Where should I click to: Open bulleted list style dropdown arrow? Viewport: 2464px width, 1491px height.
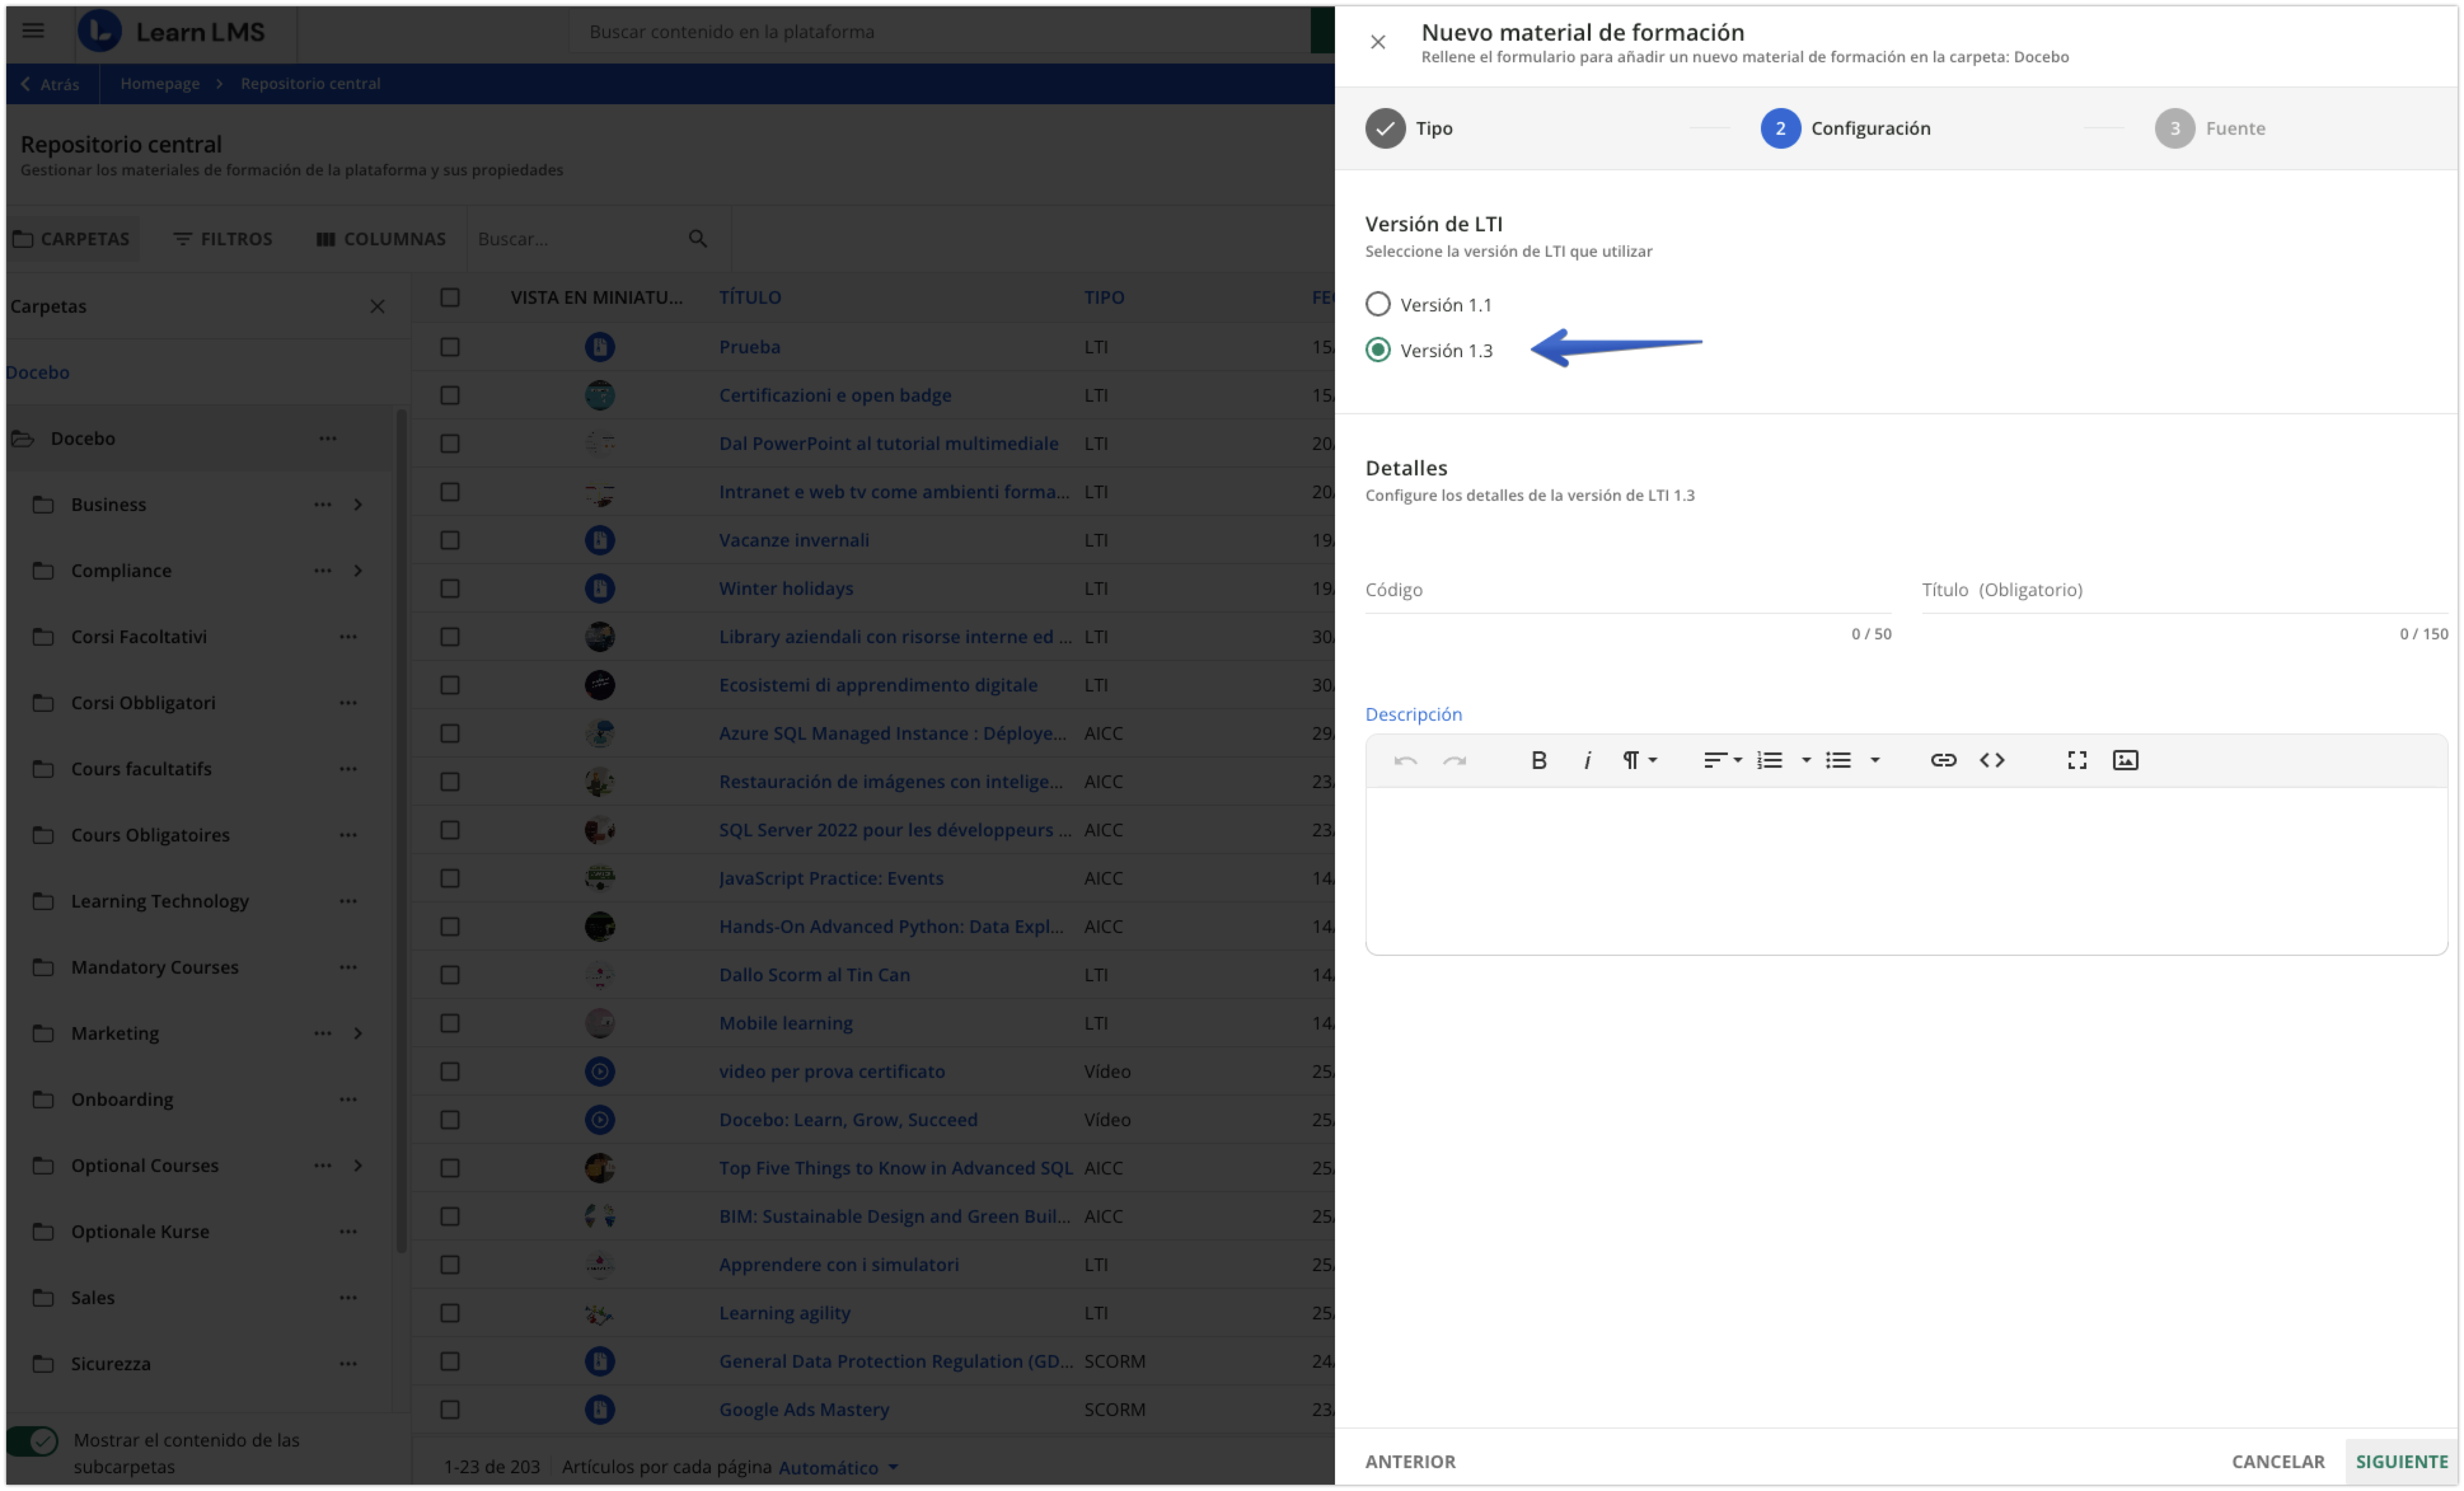pos(1874,760)
